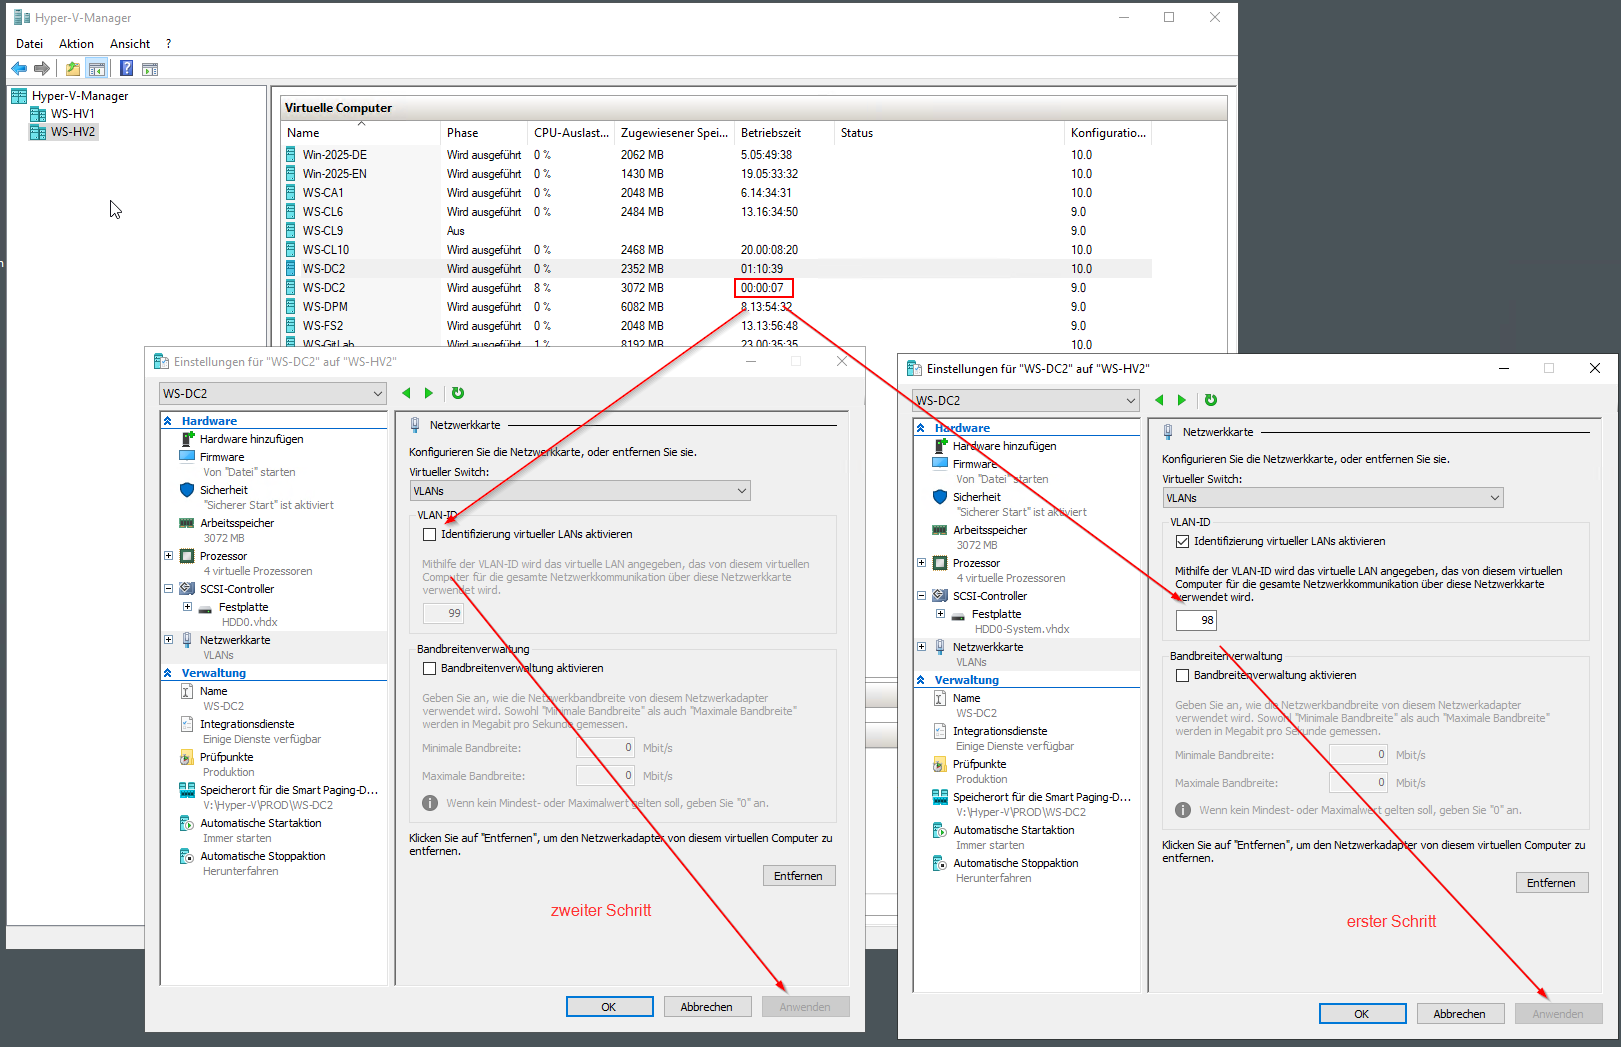Click the Forward arrow in Hyper-V Manager toolbar
Screen dimensions: 1621x1047
42,68
